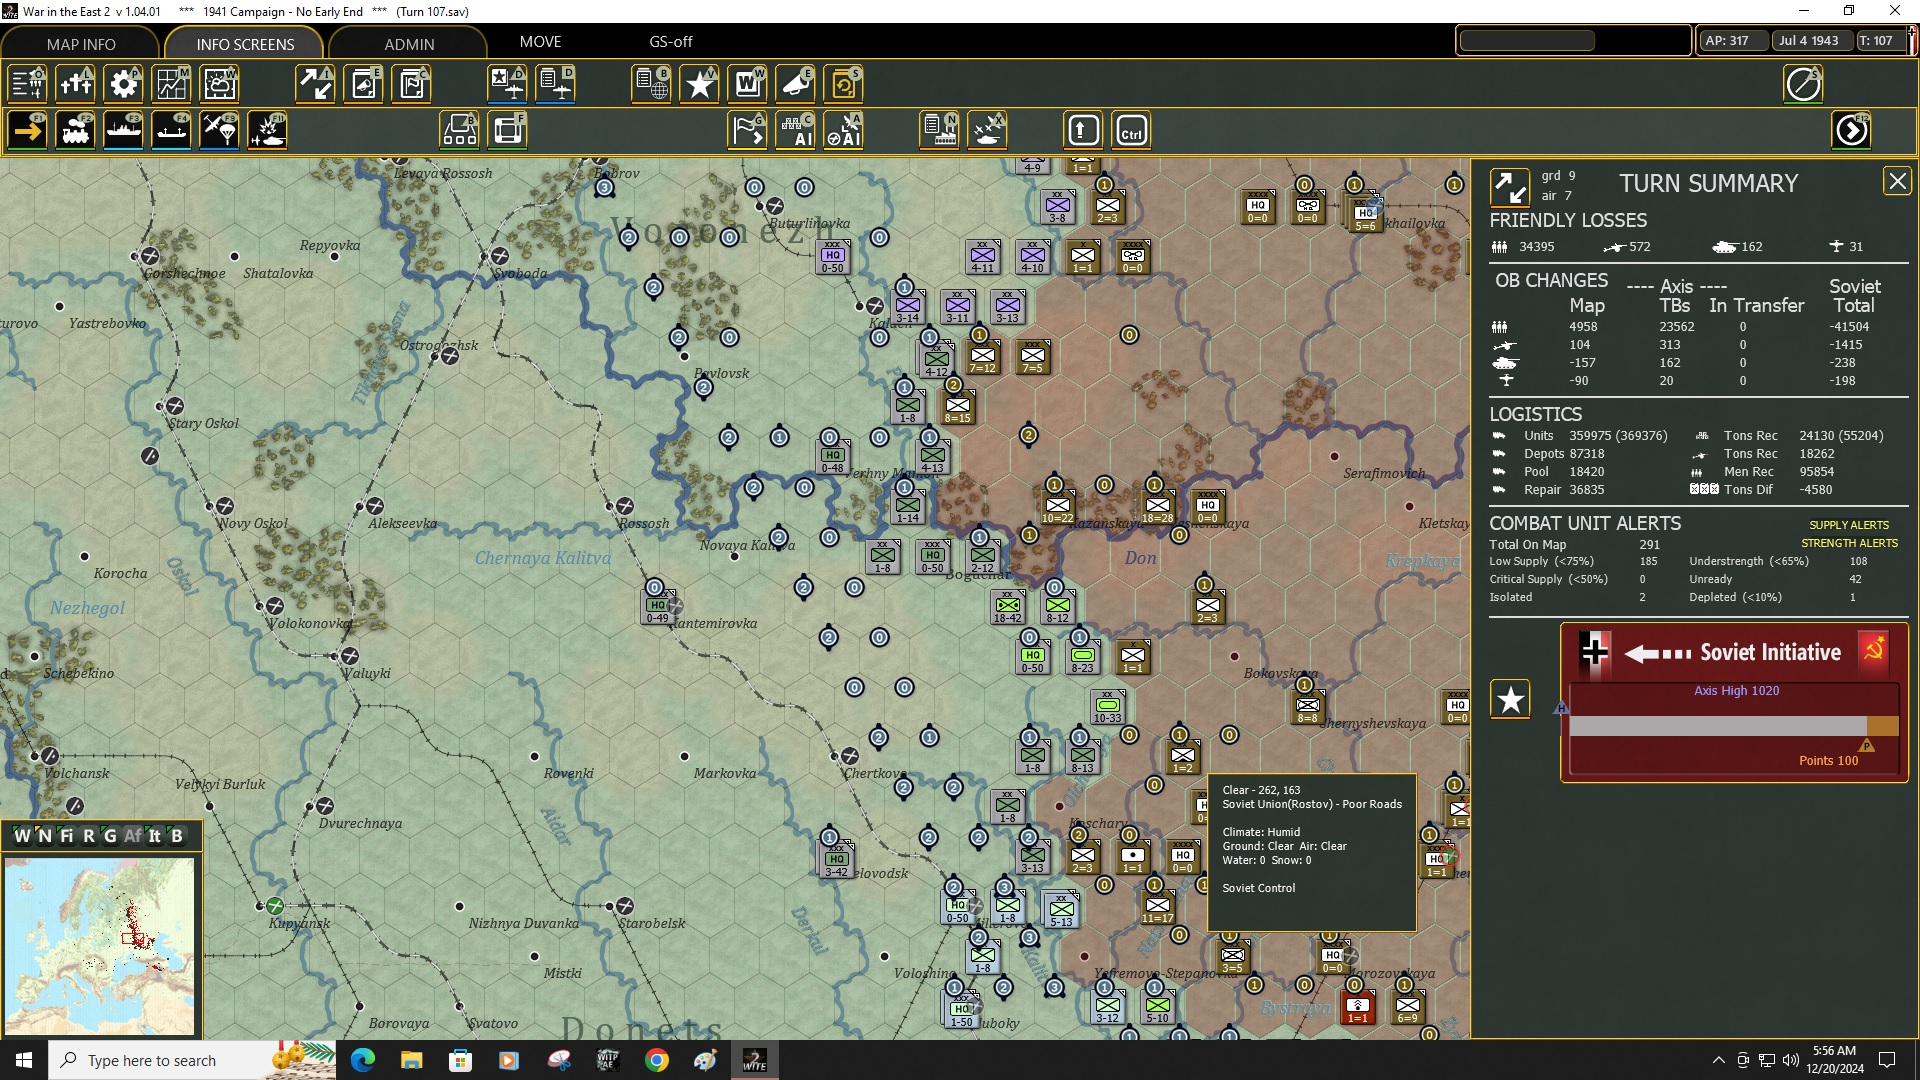Toggle the Ctrl key lock button
The width and height of the screenshot is (1920, 1080).
coord(1131,131)
